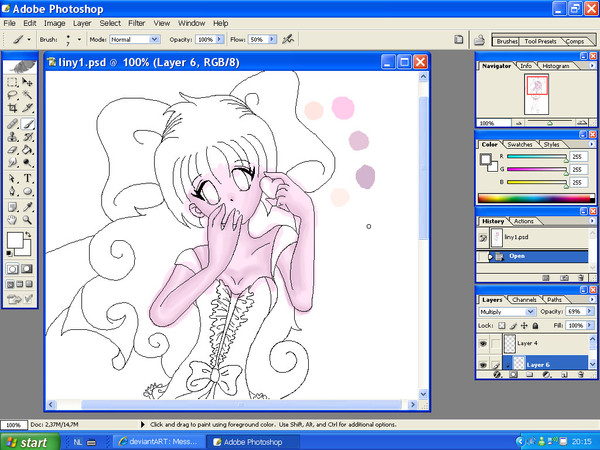The image size is (600, 450).
Task: Select the Paint Bucket tool
Action: point(27,150)
